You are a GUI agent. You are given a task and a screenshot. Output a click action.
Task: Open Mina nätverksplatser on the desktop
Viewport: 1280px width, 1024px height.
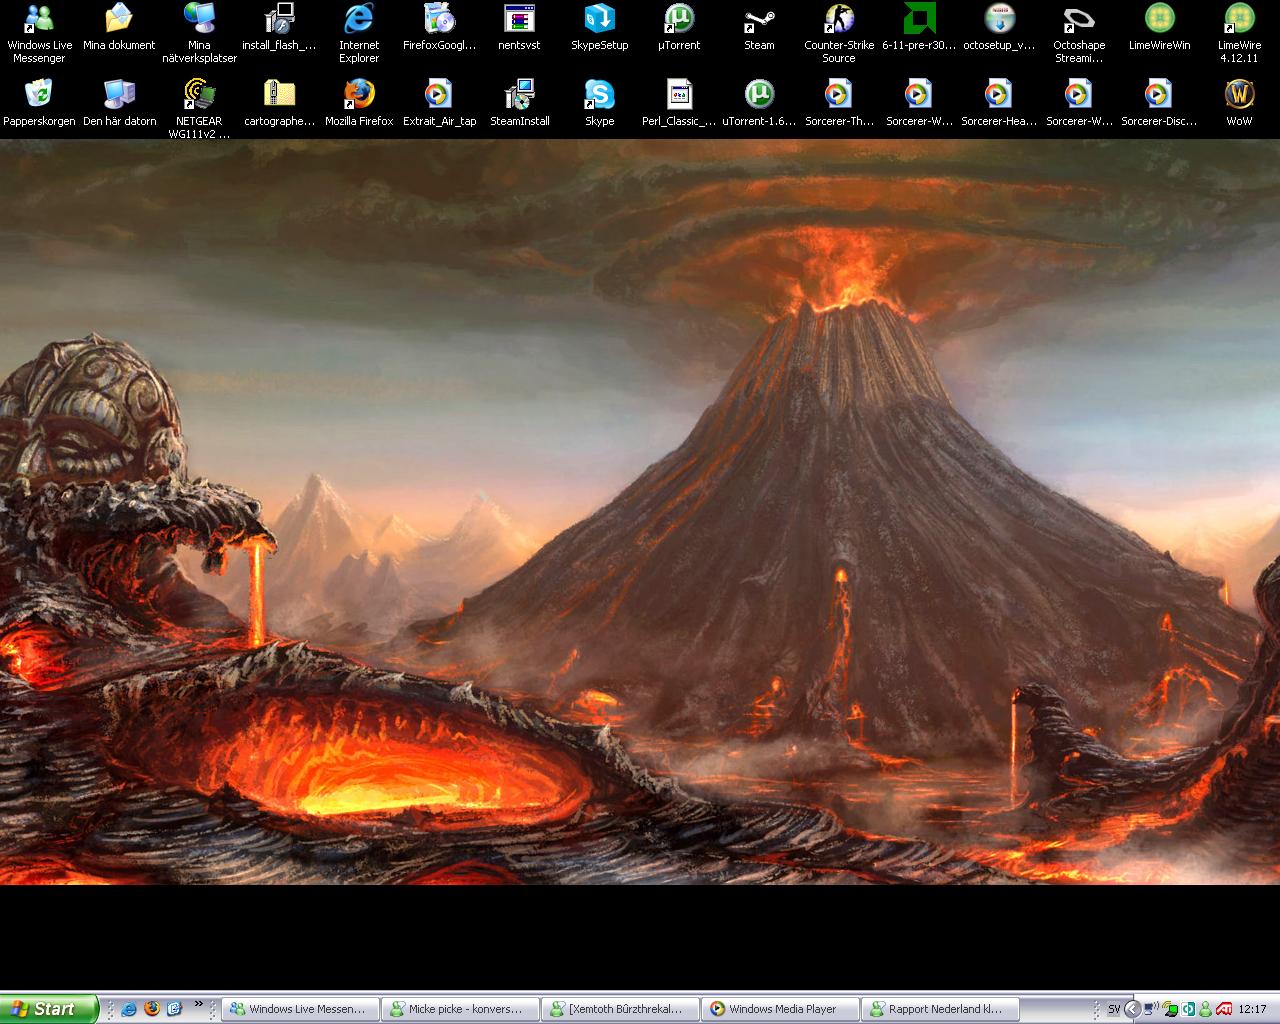pos(199,32)
